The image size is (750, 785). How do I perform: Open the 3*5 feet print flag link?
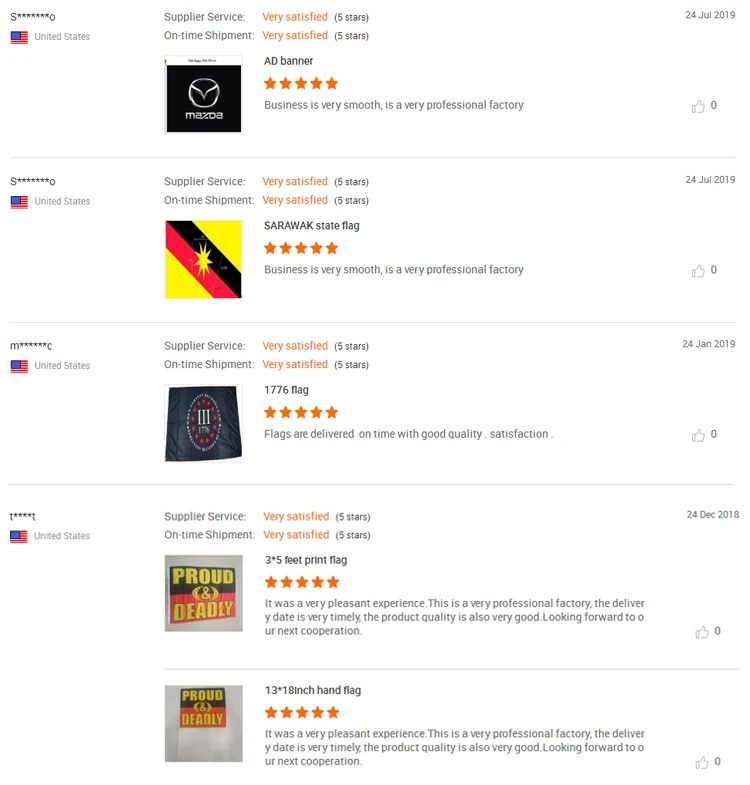point(306,560)
